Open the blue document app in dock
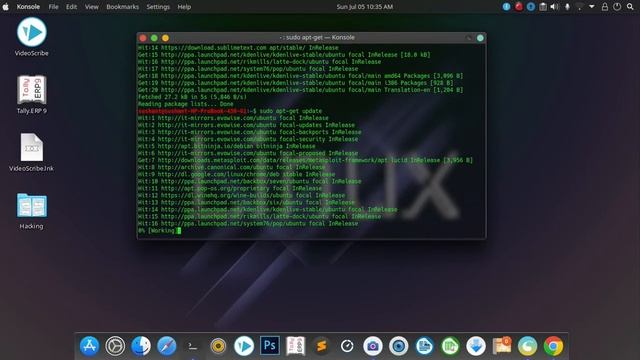 (424, 346)
